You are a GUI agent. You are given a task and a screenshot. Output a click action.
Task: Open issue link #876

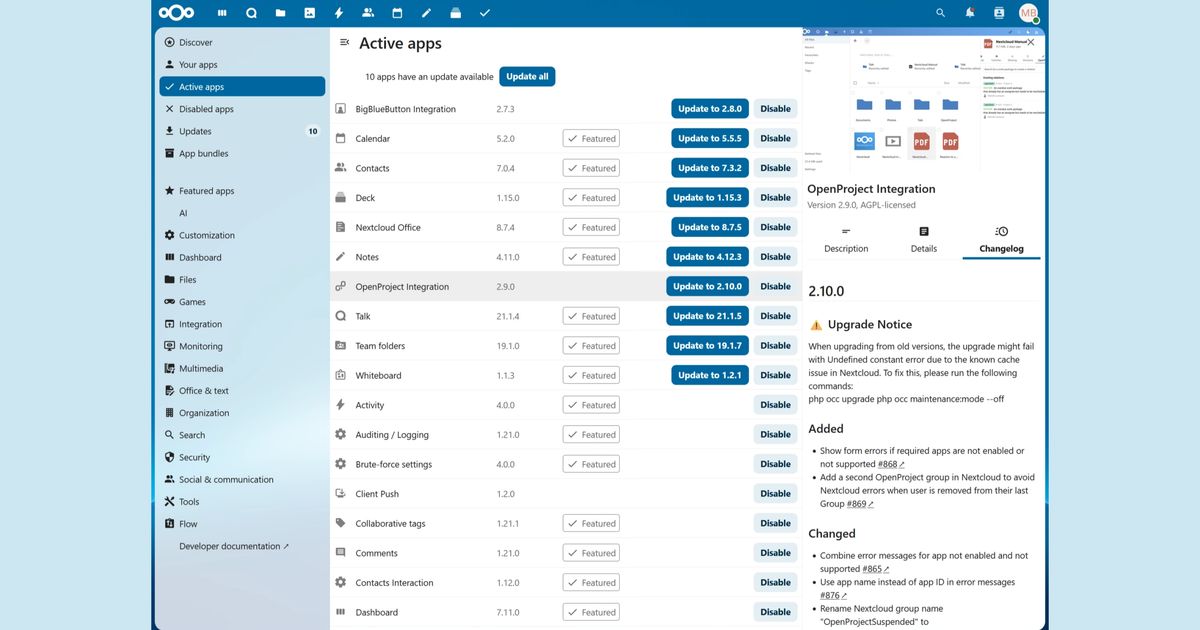pos(833,595)
